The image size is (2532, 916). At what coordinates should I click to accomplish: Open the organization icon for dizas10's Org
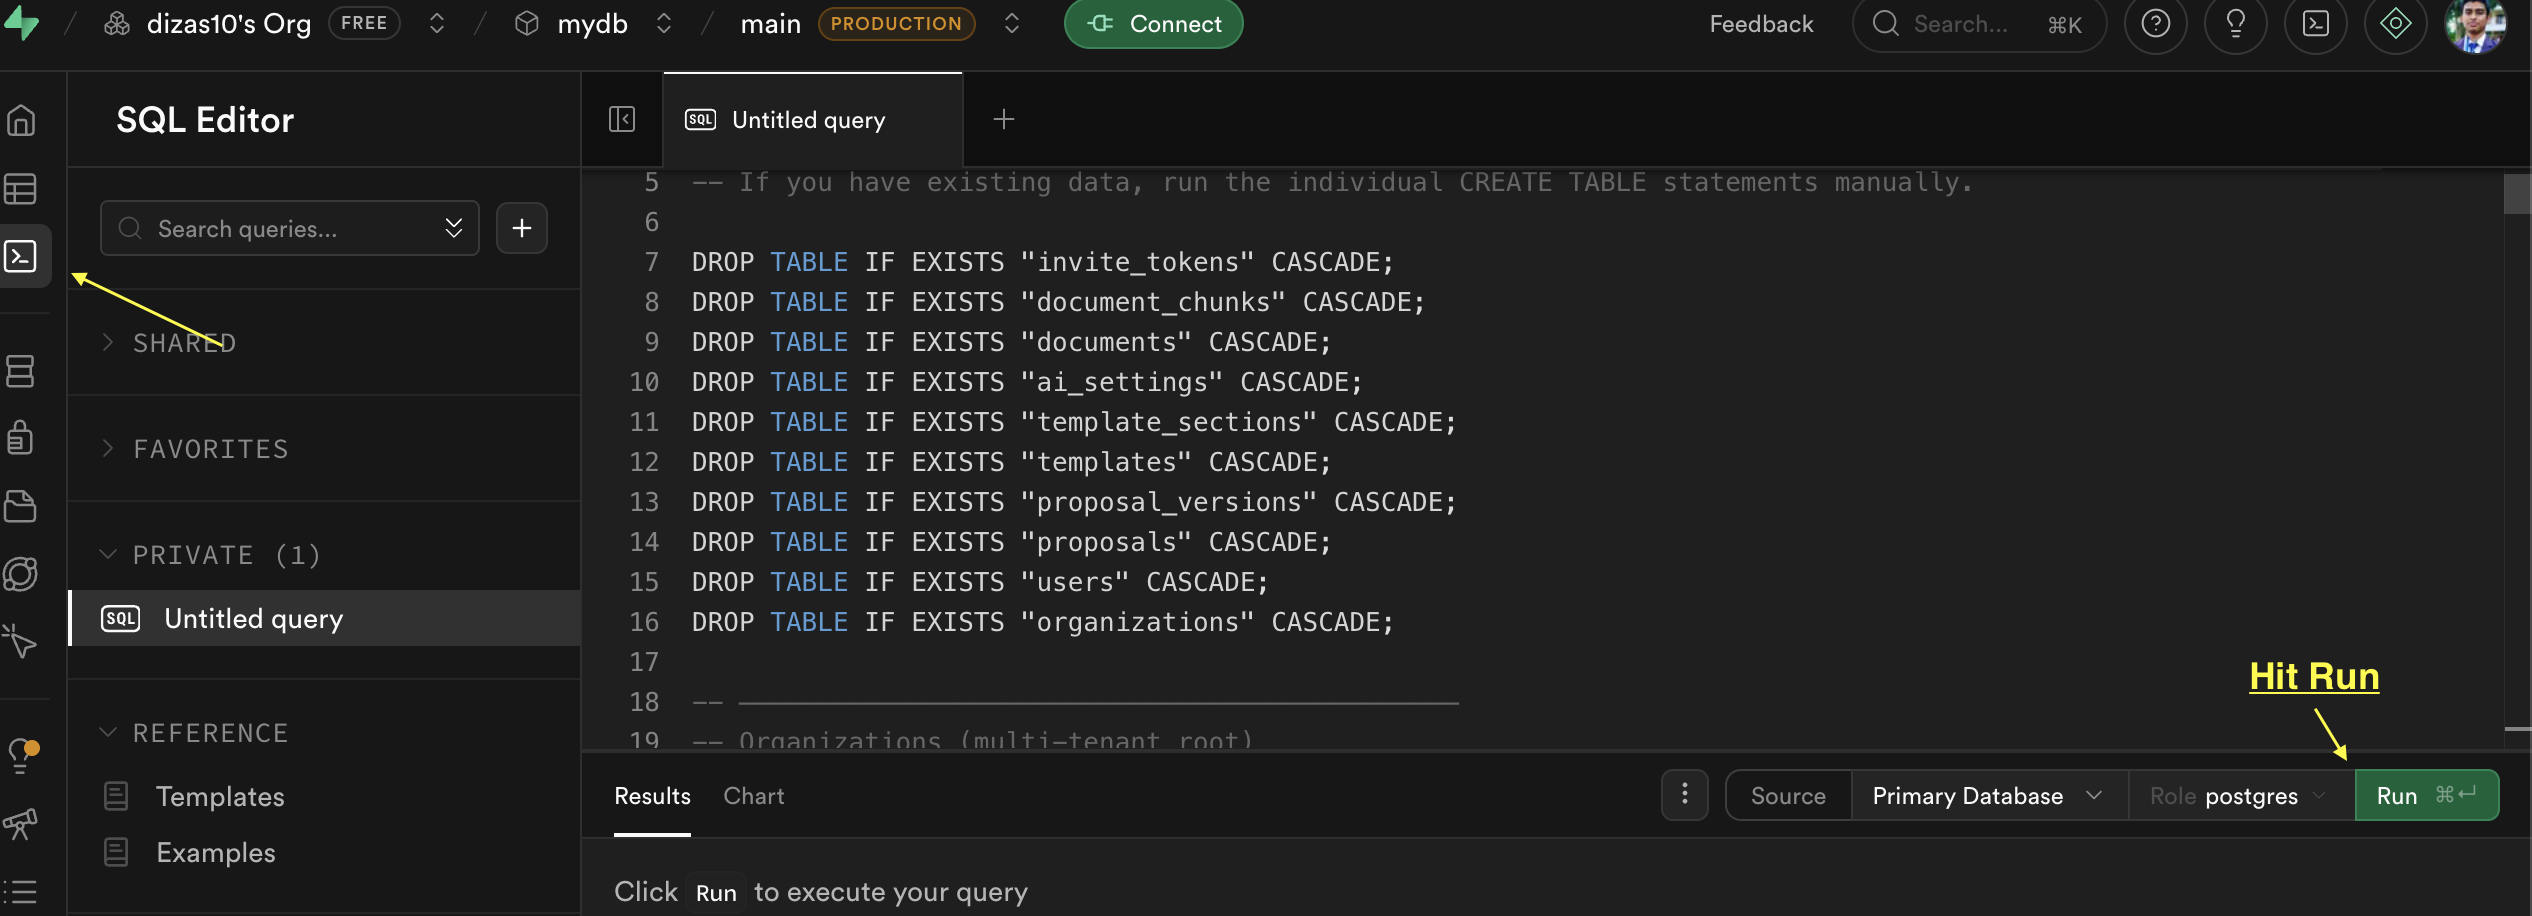tap(117, 23)
